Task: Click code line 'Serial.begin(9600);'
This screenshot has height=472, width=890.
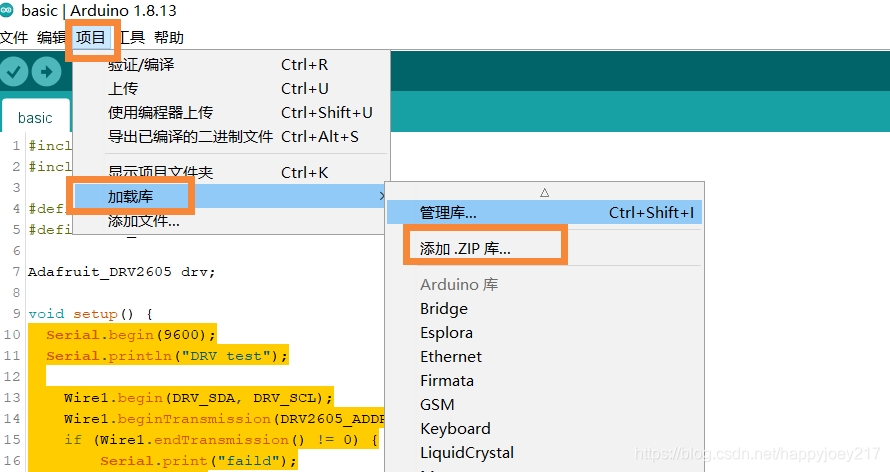Action: (131, 335)
